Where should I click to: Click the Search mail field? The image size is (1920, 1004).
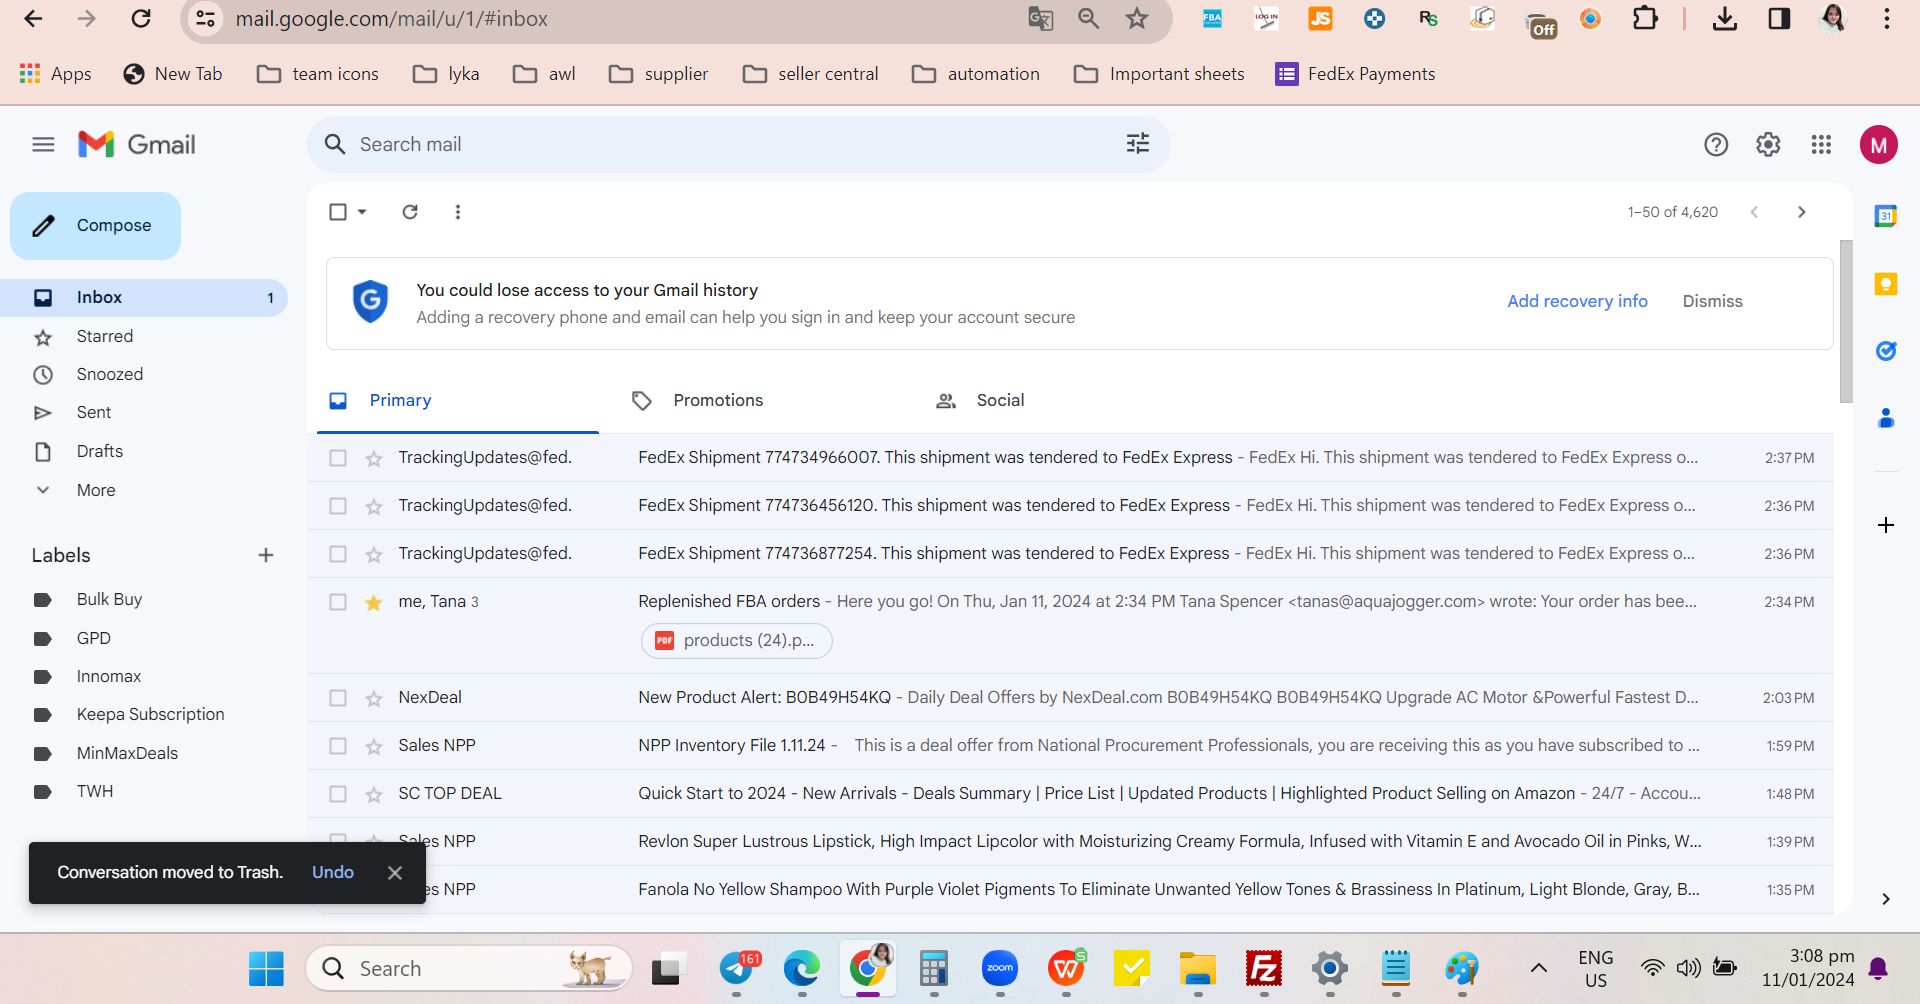click(x=738, y=144)
